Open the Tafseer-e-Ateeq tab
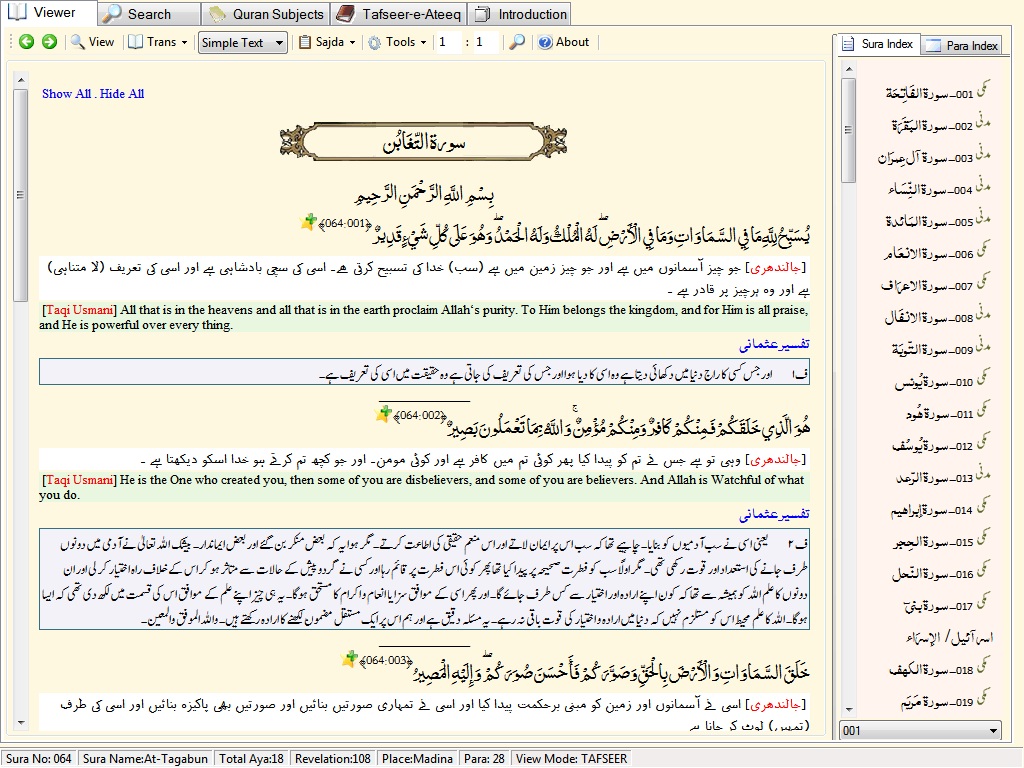 400,14
